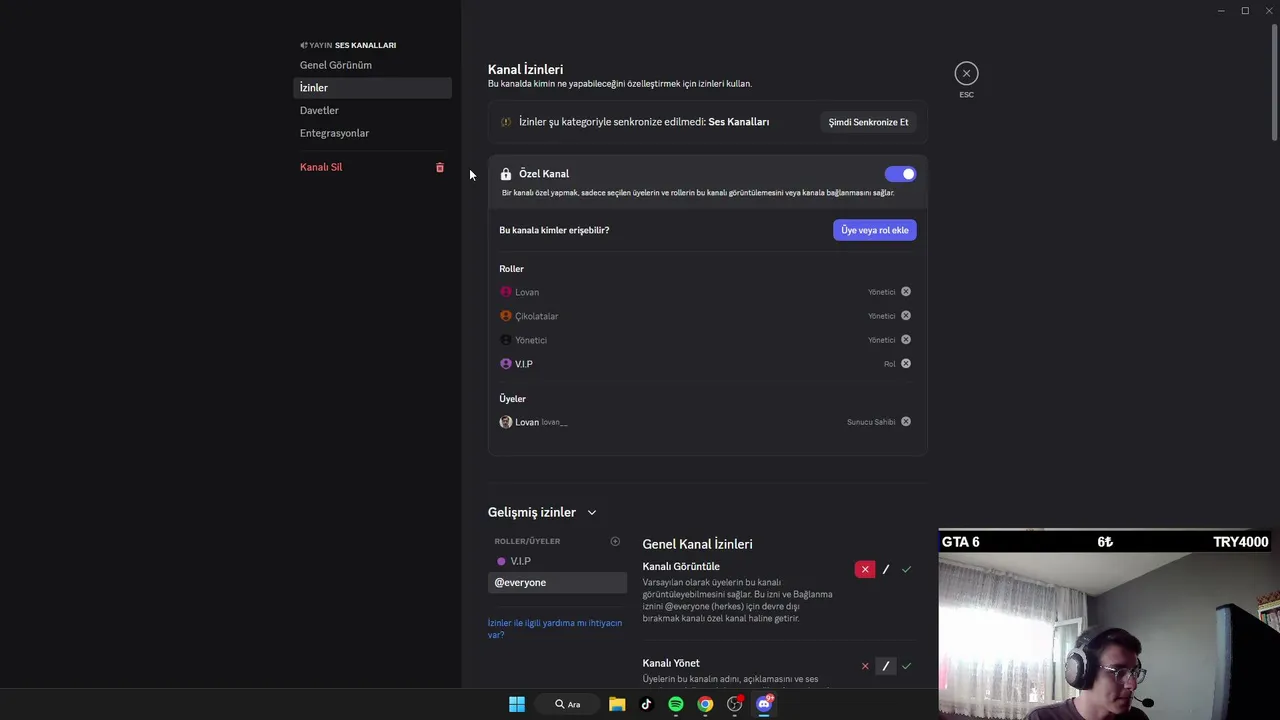Click the Genel Kanal İzinleri heading
Image resolution: width=1280 pixels, height=720 pixels.
[x=697, y=544]
